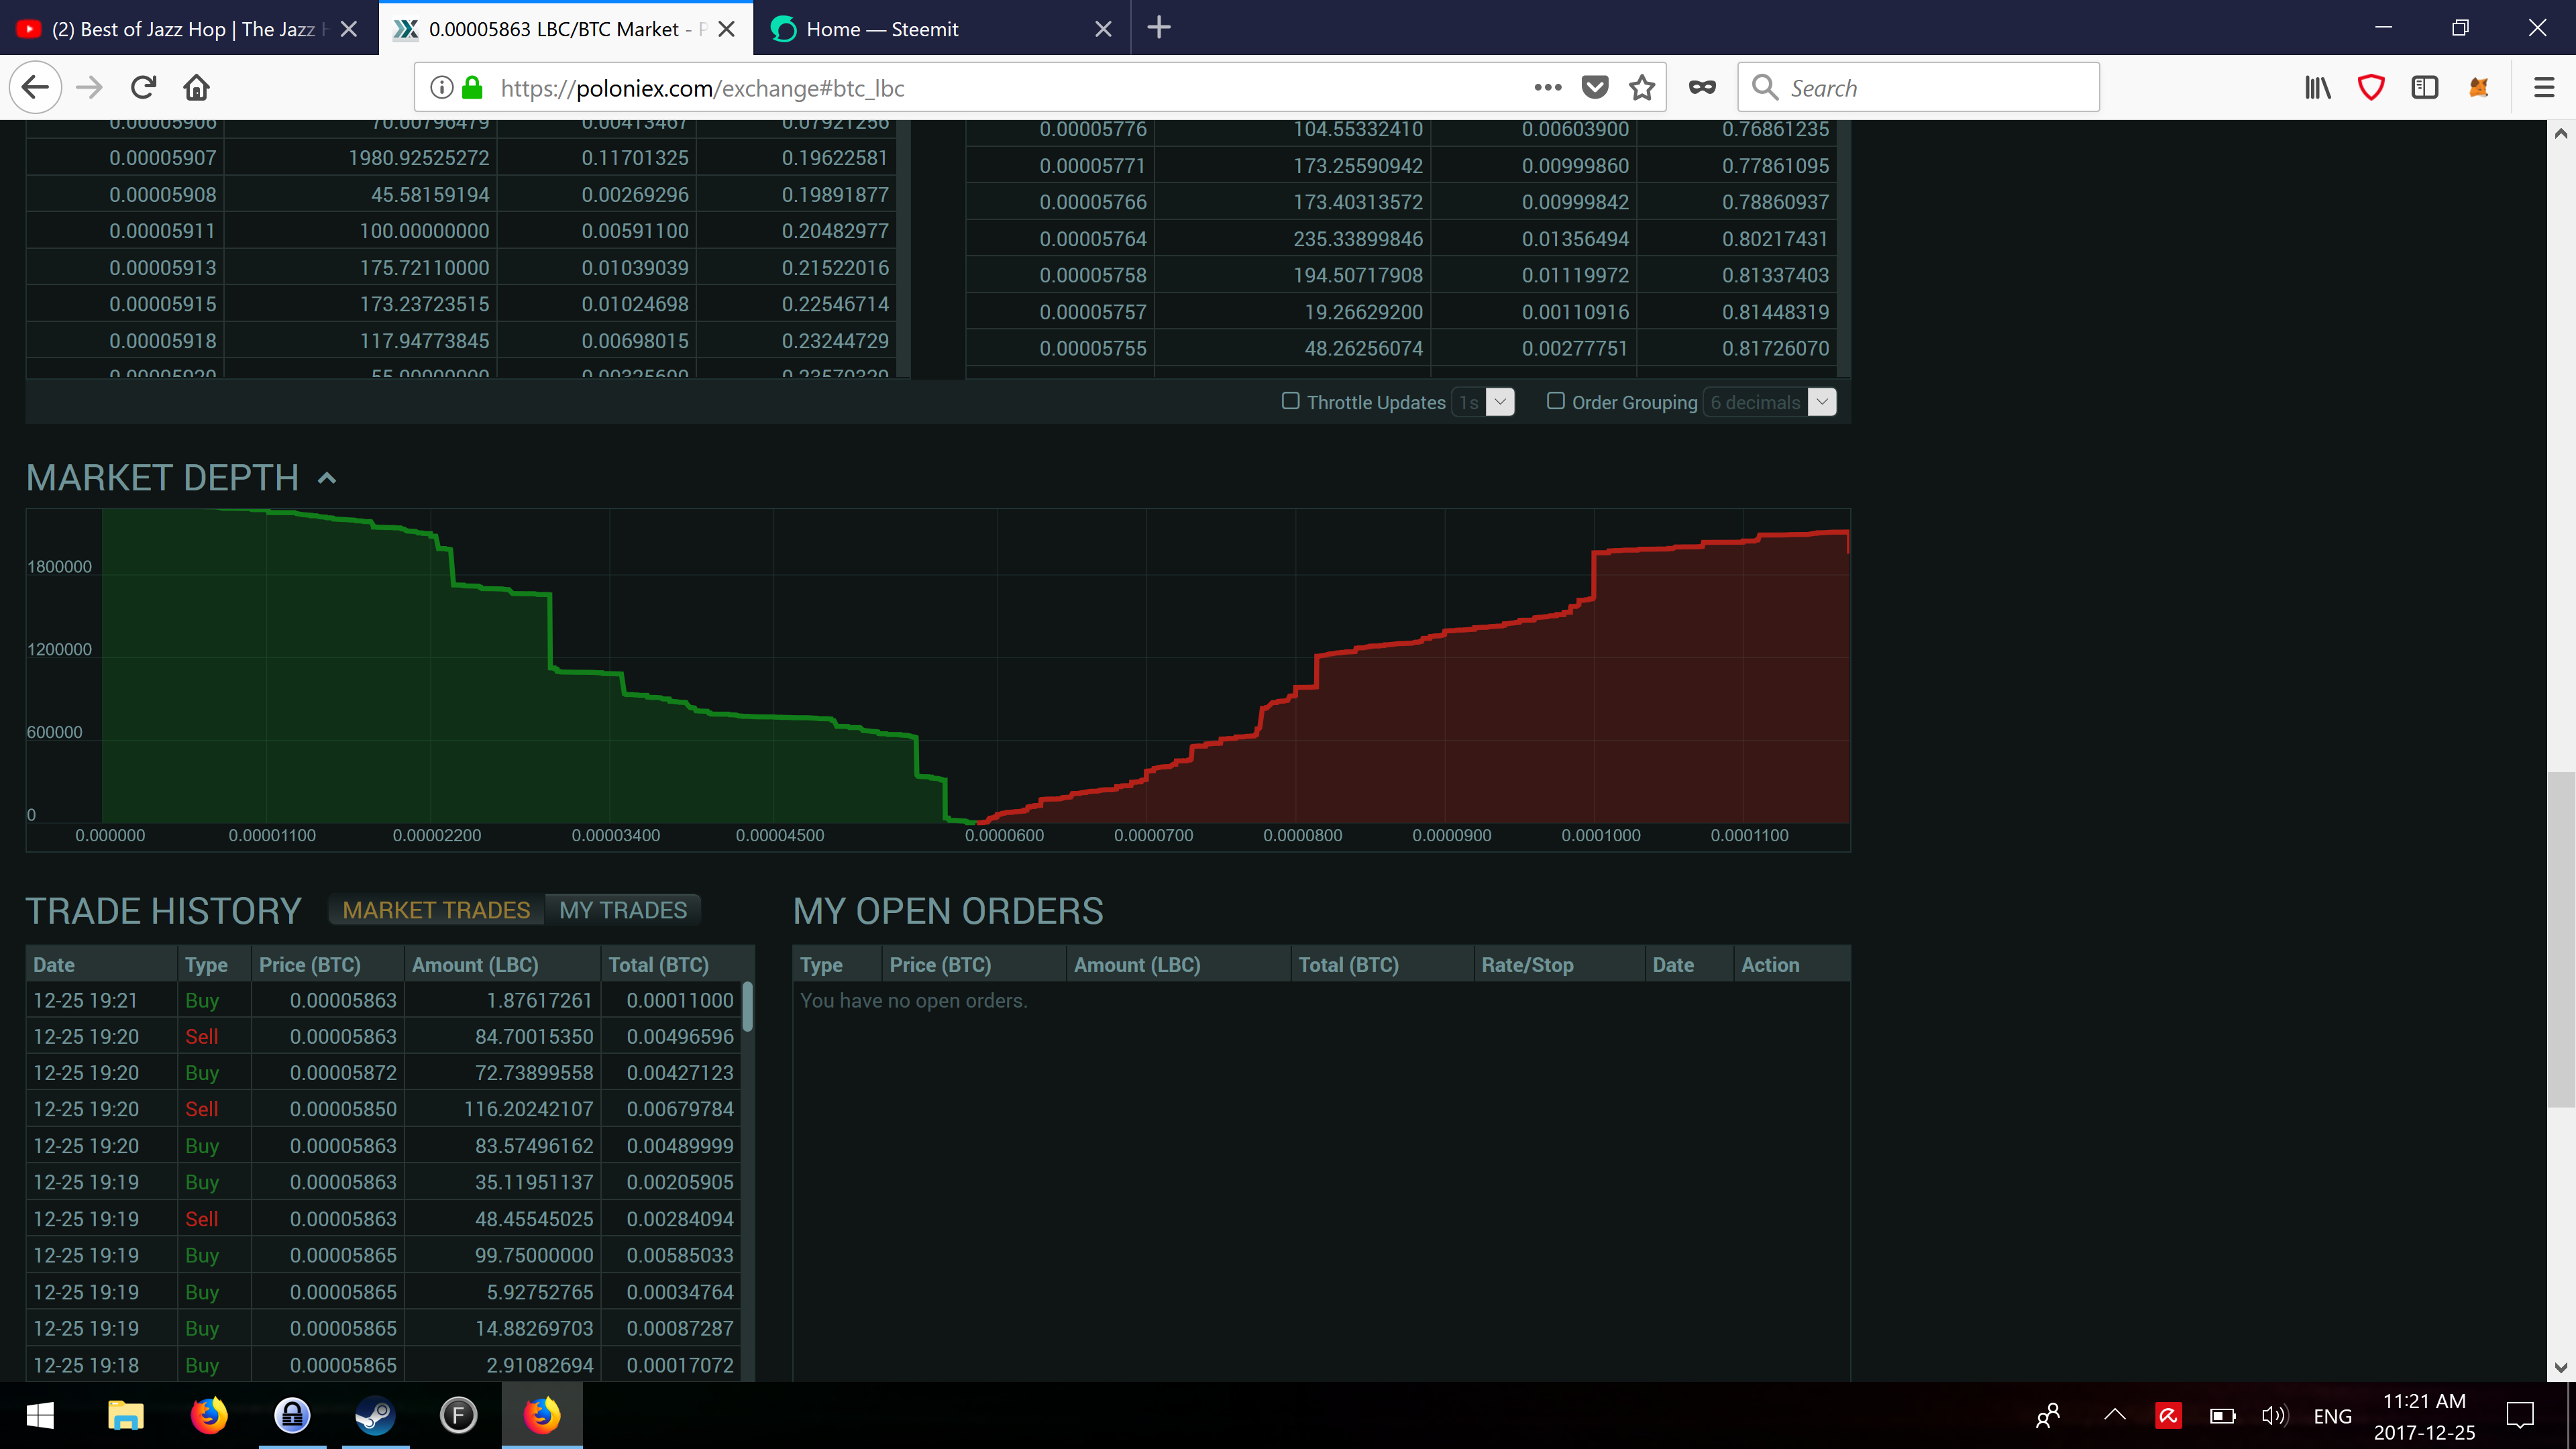The height and width of the screenshot is (1449, 2576).
Task: Open a new browser tab
Action: (1159, 28)
